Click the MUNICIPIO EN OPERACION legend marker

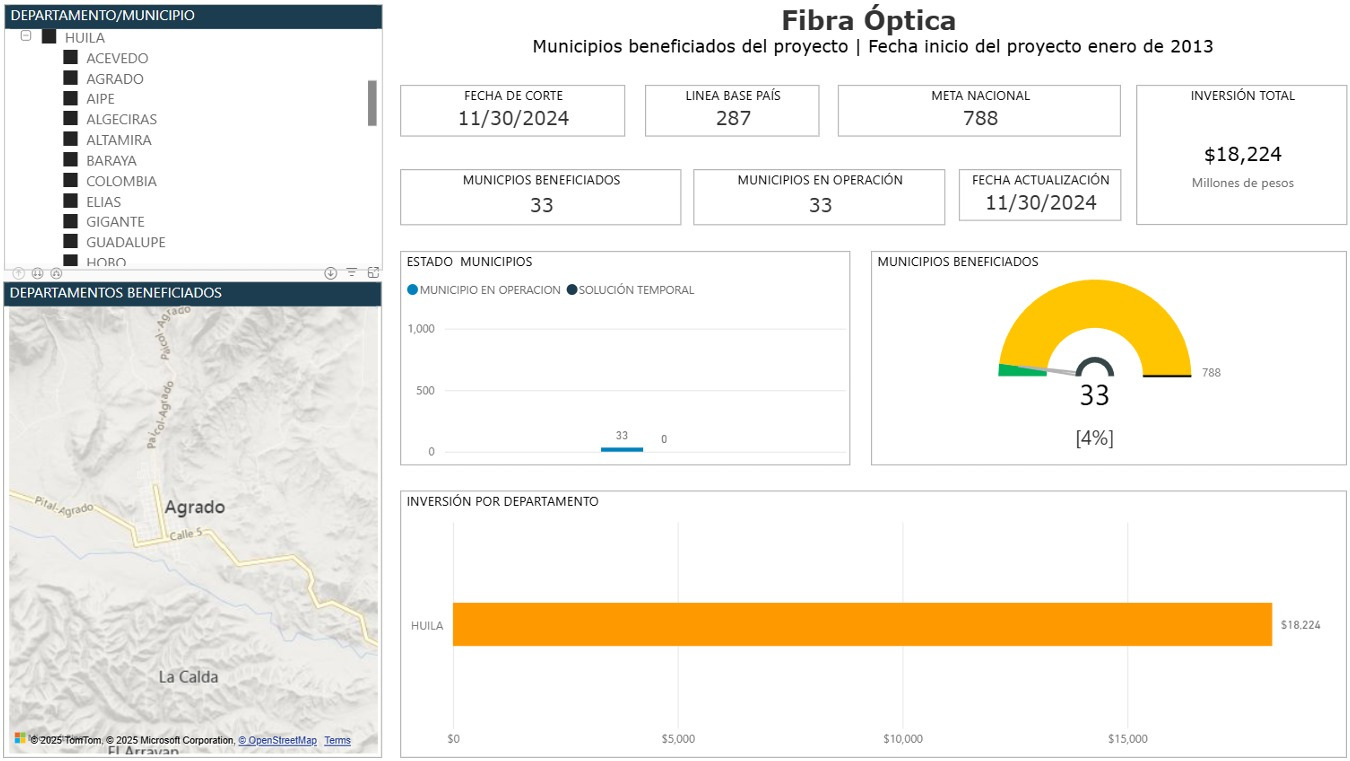coord(413,290)
